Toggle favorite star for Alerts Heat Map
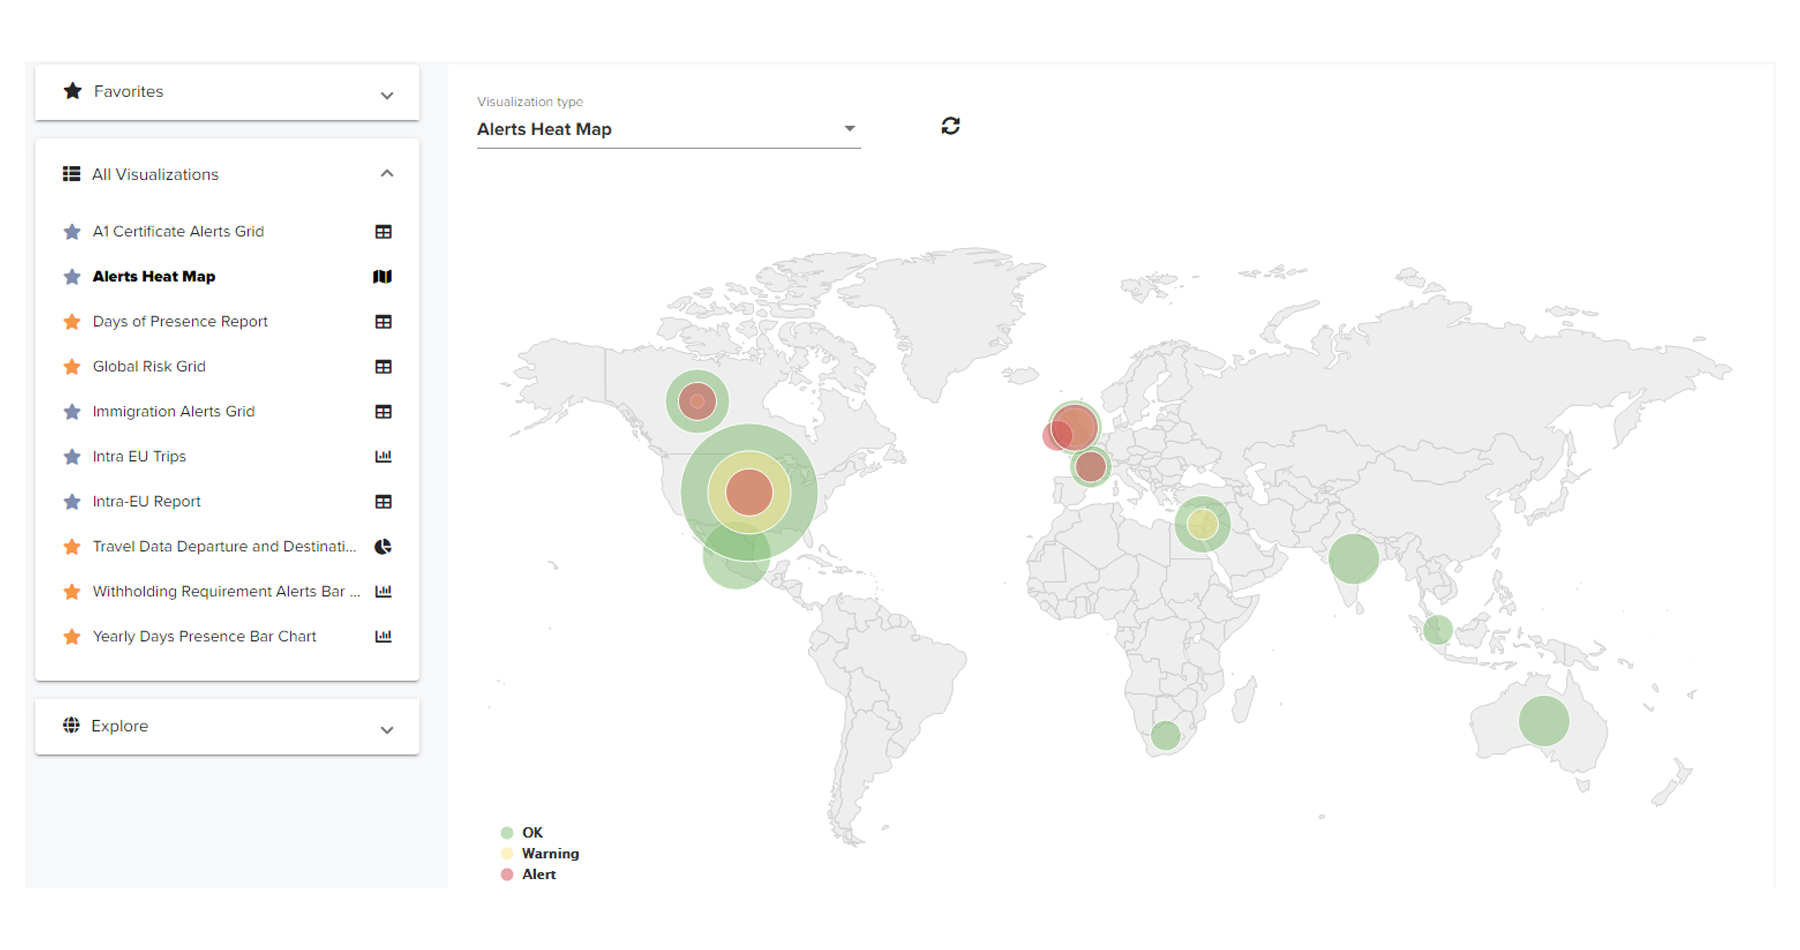 click(72, 277)
